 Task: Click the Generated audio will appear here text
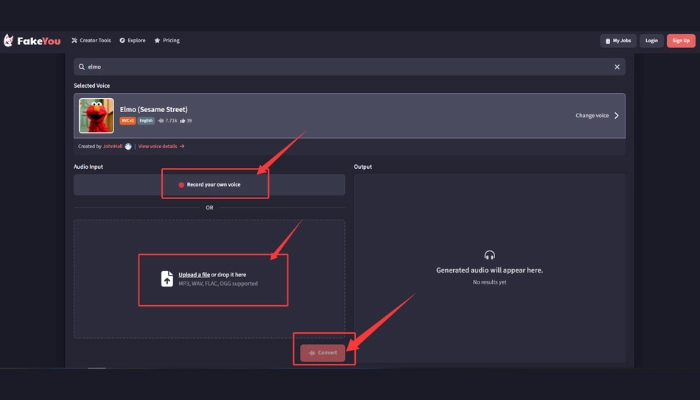490,270
